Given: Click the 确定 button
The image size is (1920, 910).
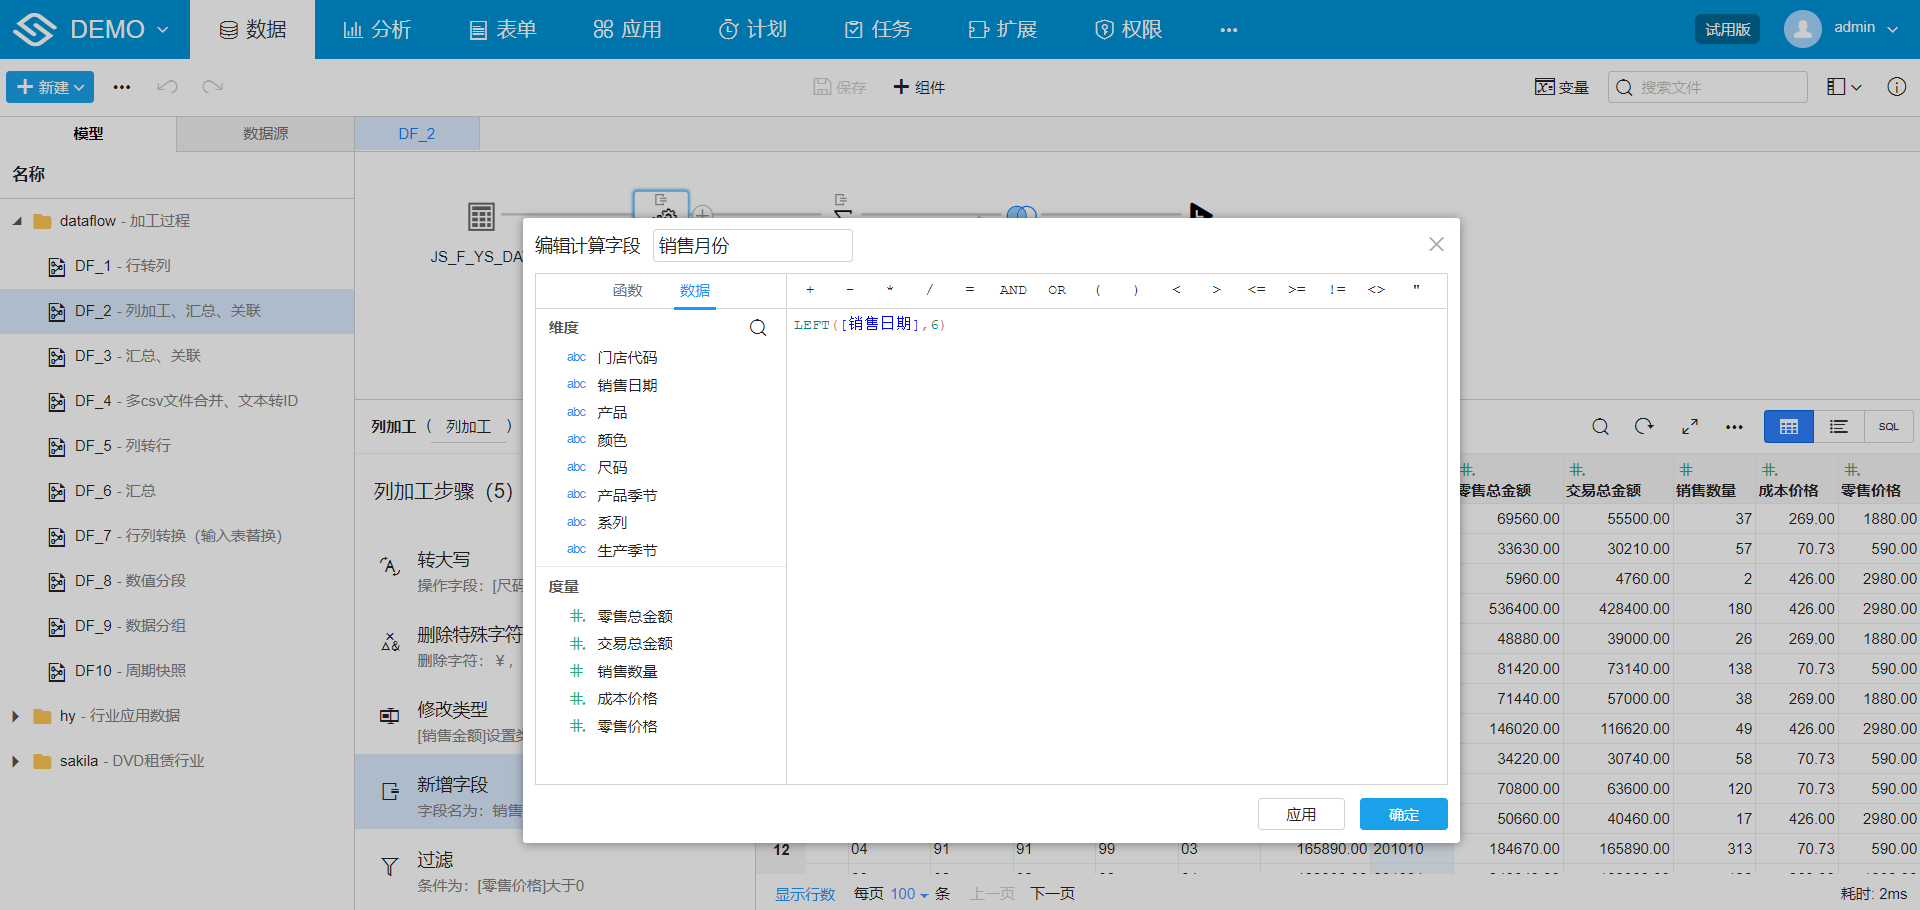Looking at the screenshot, I should 1404,814.
